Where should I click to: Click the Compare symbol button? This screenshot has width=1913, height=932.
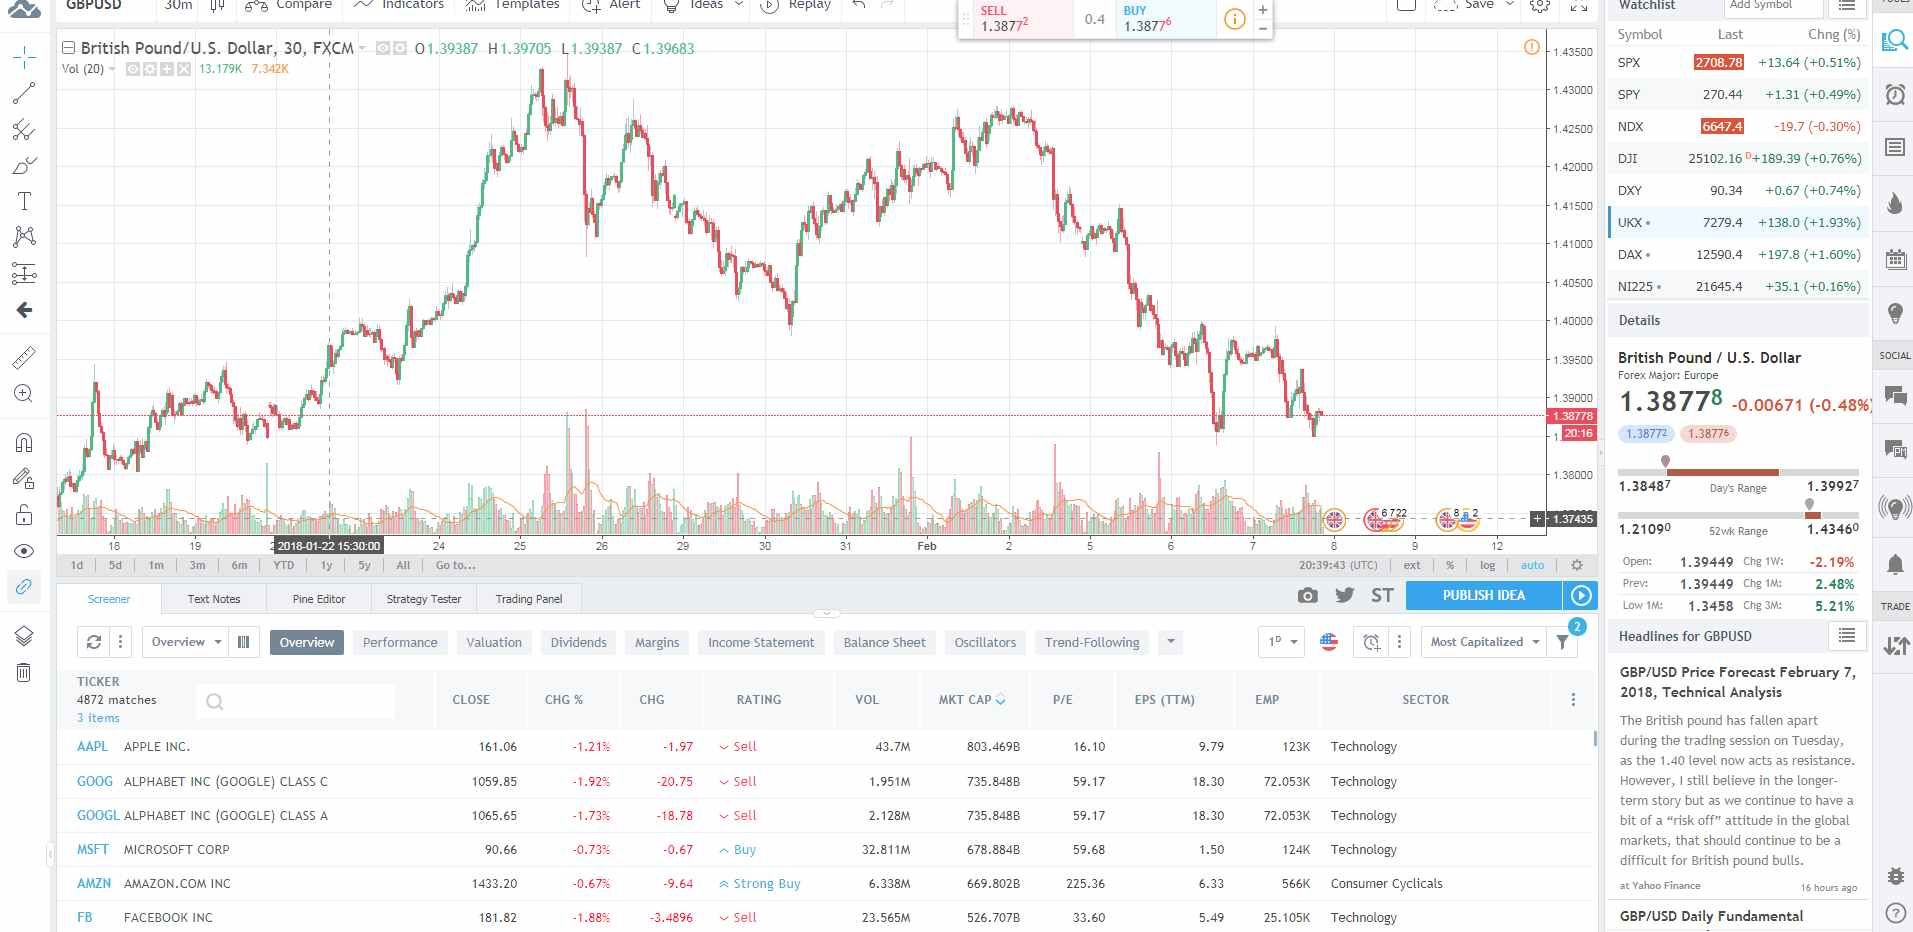click(289, 5)
